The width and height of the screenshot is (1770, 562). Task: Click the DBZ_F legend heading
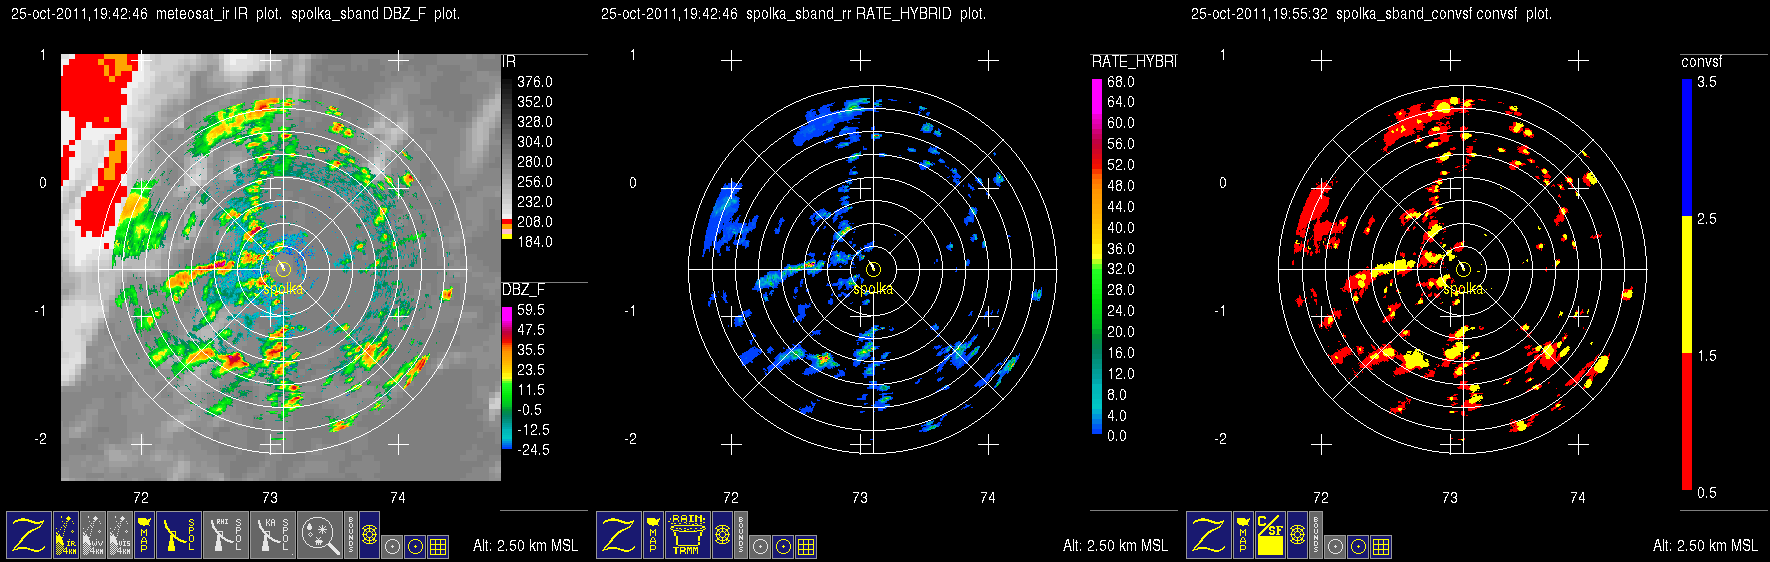[524, 289]
